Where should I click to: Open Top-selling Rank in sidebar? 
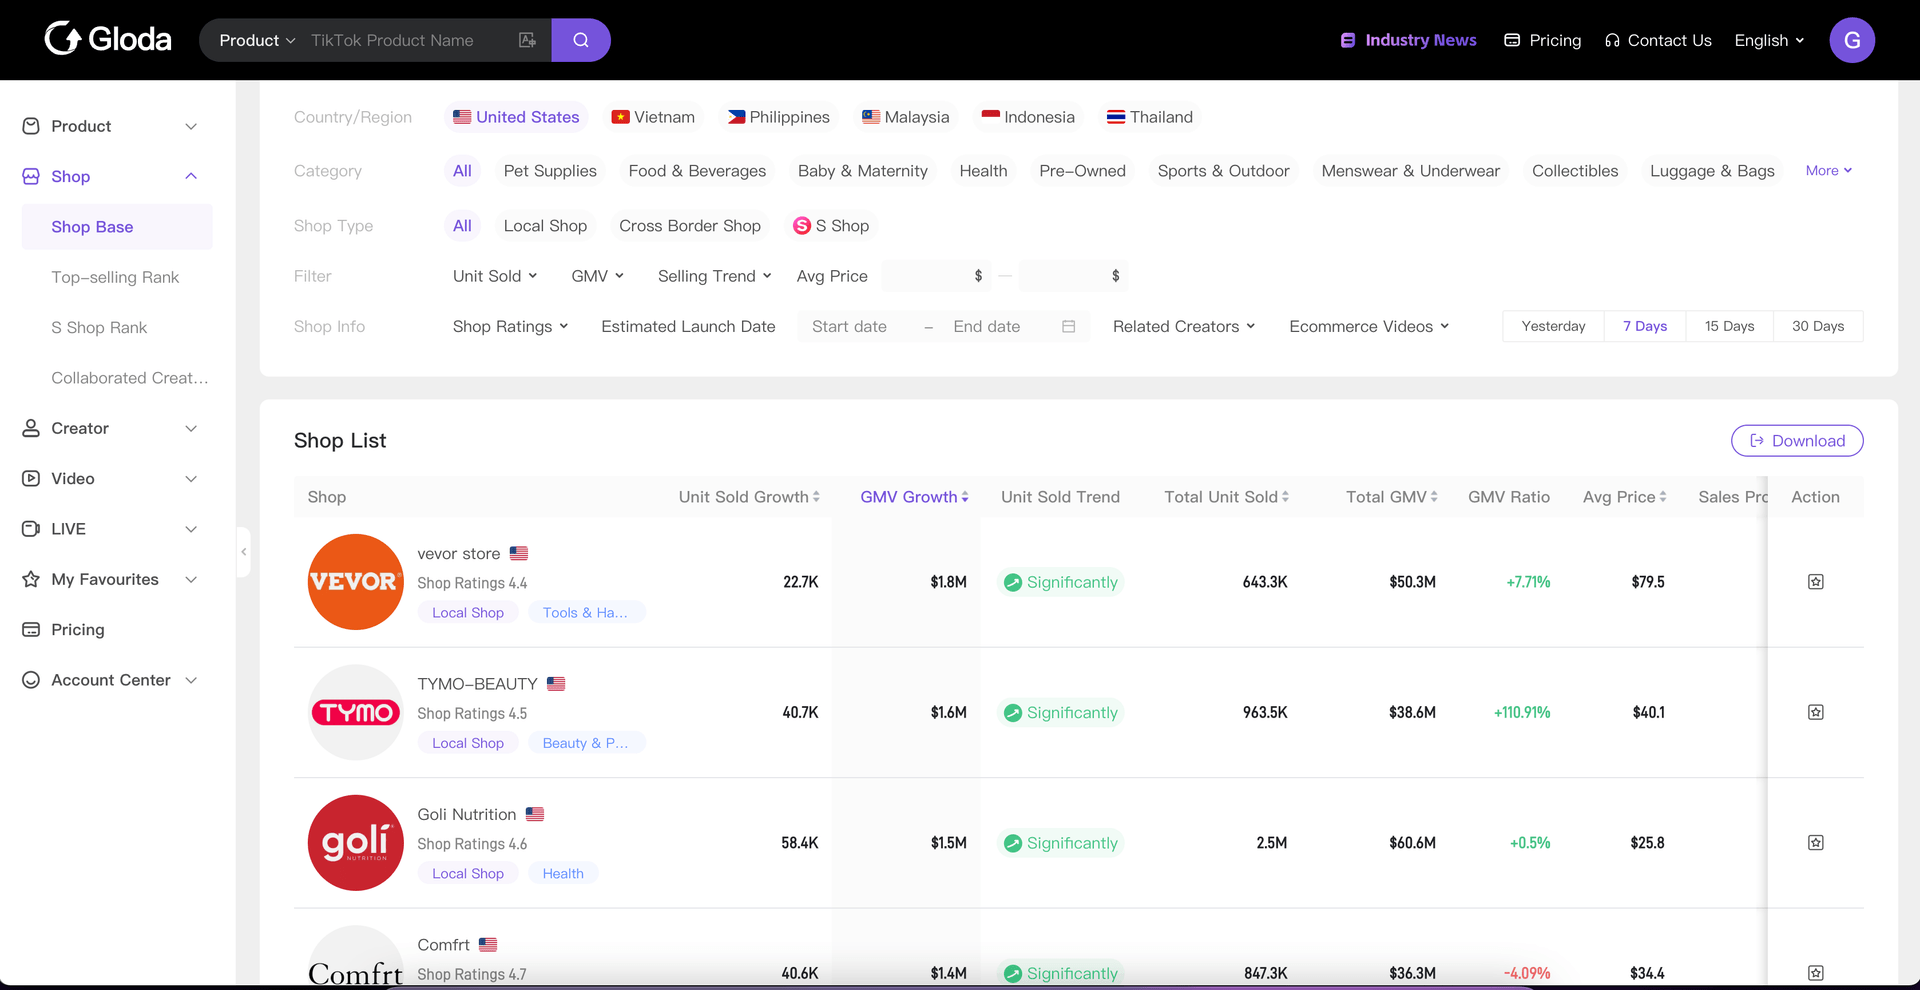point(115,277)
